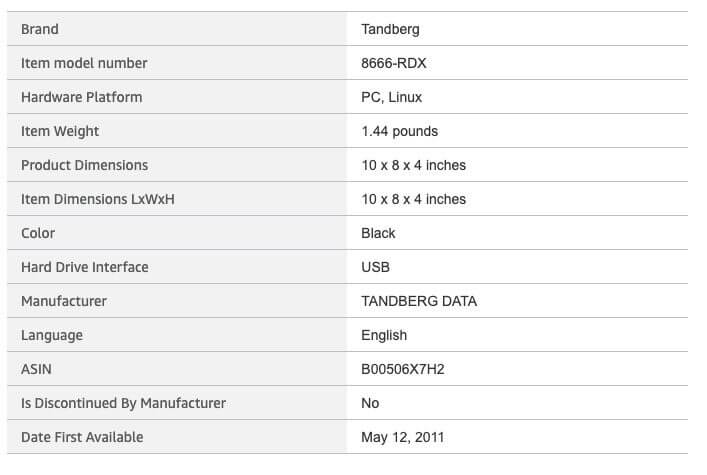This screenshot has width=707, height=475.
Task: Select the USB interface value
Action: pos(375,267)
